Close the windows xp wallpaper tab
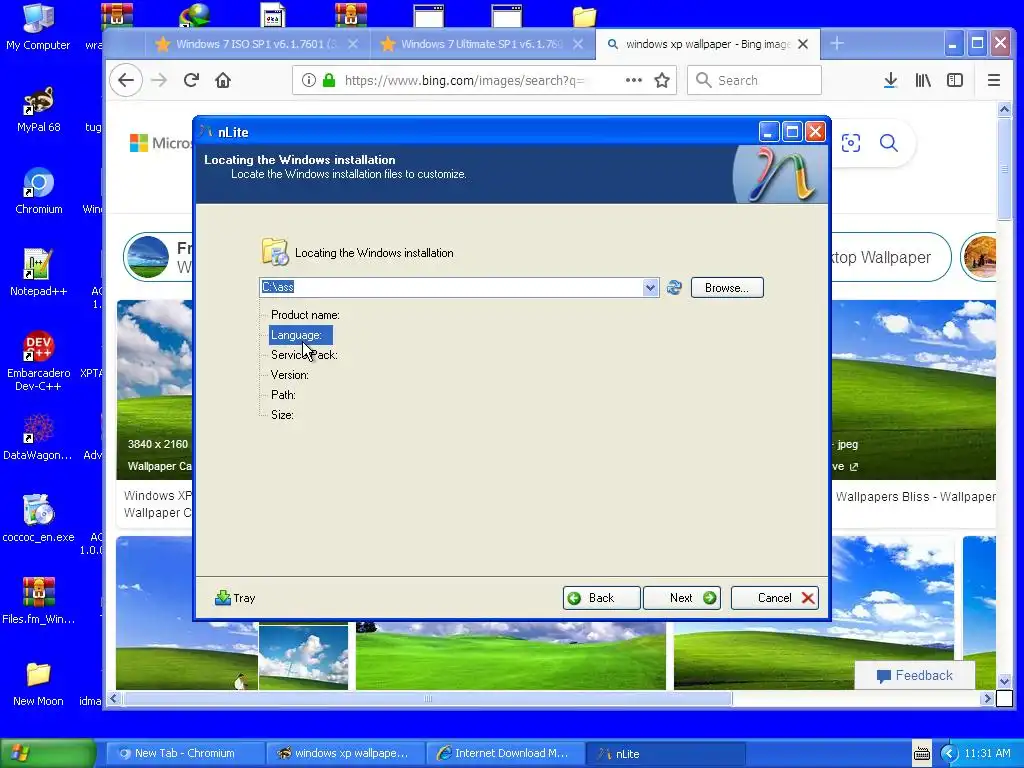The height and width of the screenshot is (768, 1024). 803,44
